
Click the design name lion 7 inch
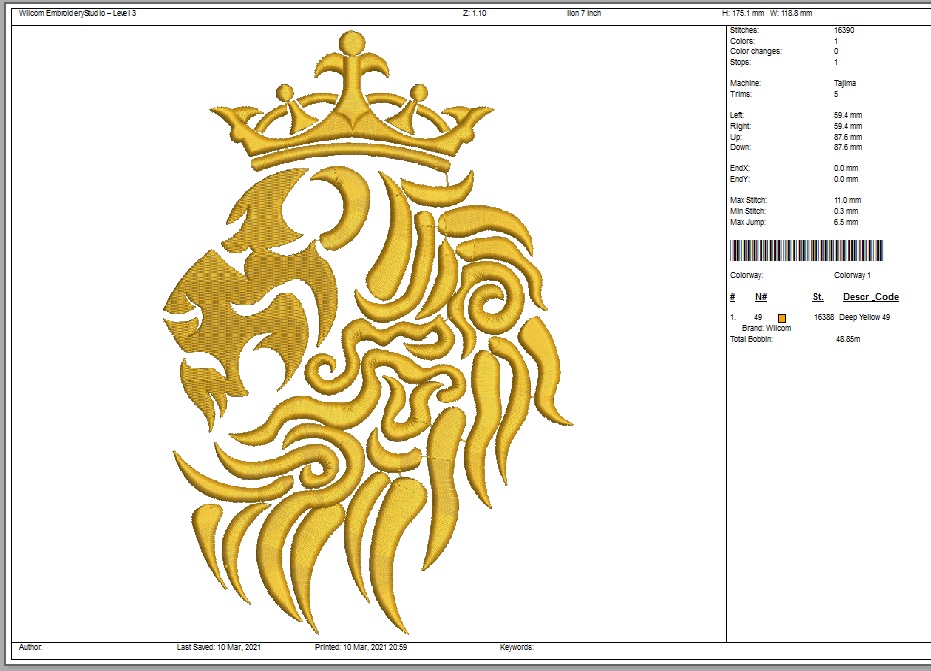(x=585, y=13)
